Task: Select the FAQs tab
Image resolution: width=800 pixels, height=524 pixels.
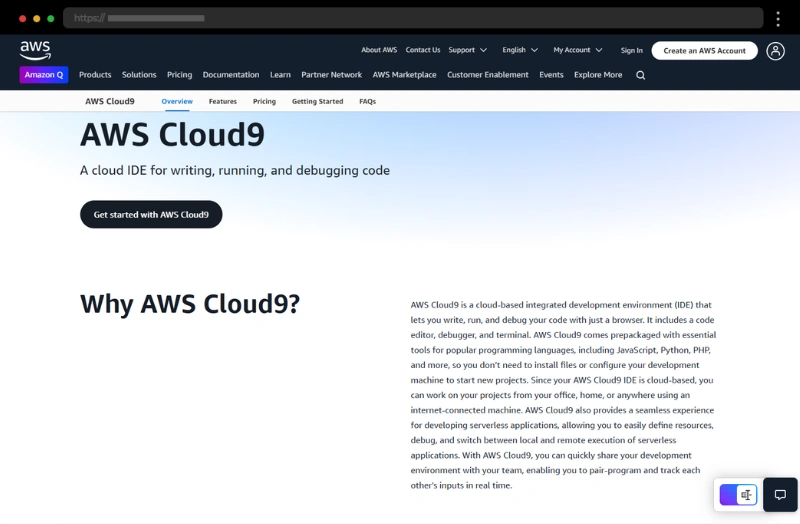Action: pyautogui.click(x=367, y=101)
